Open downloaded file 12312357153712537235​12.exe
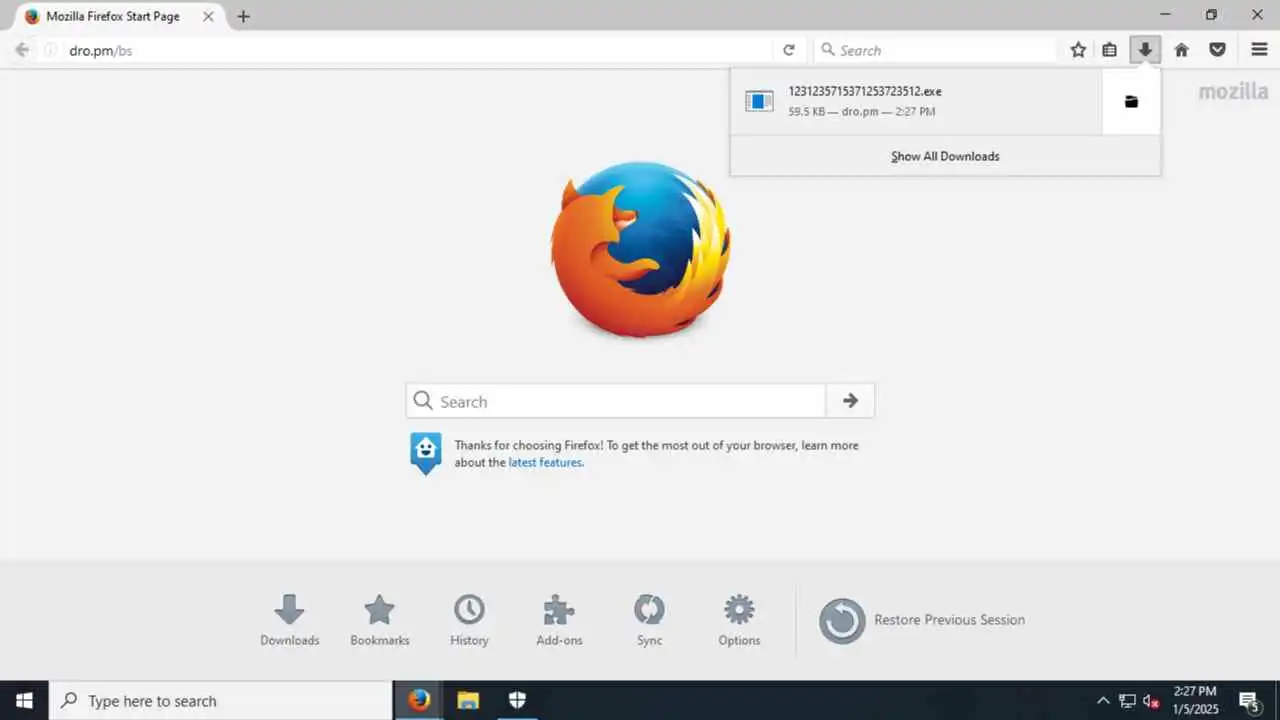 [x=915, y=101]
